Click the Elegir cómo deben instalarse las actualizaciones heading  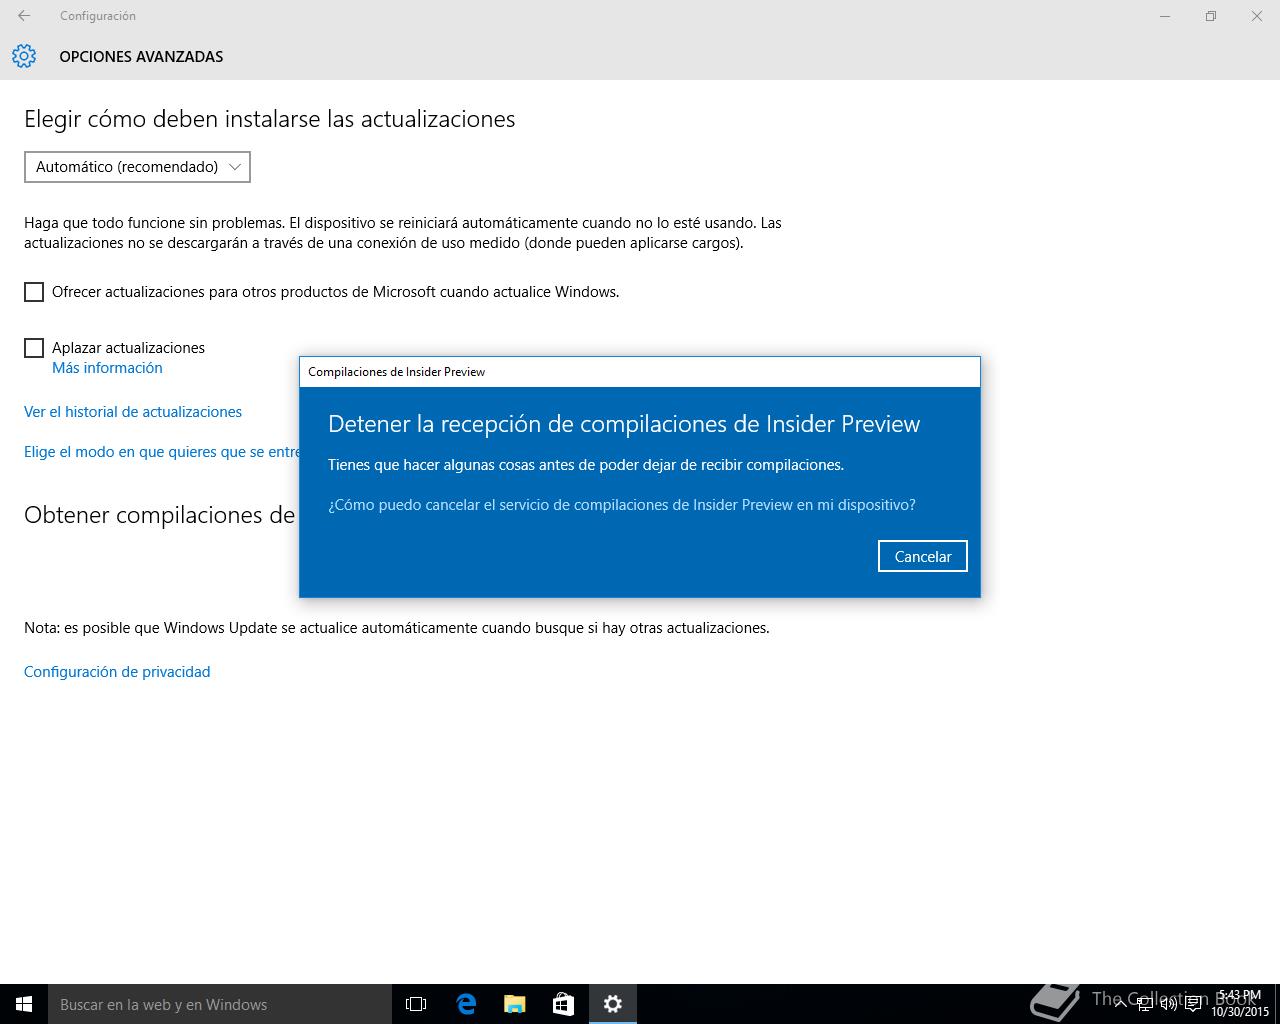[270, 119]
